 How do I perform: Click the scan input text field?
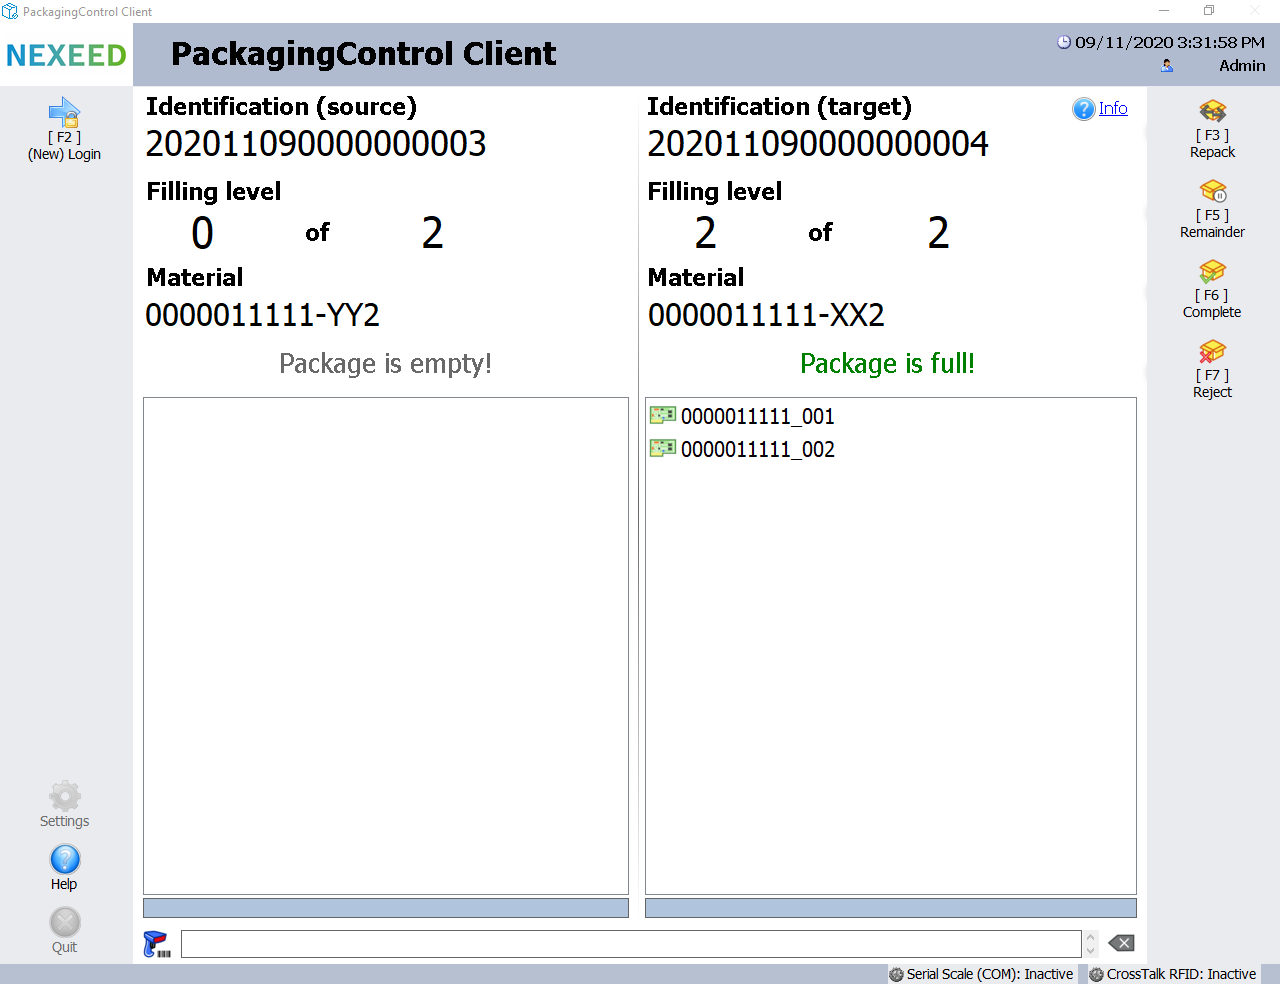(x=630, y=944)
